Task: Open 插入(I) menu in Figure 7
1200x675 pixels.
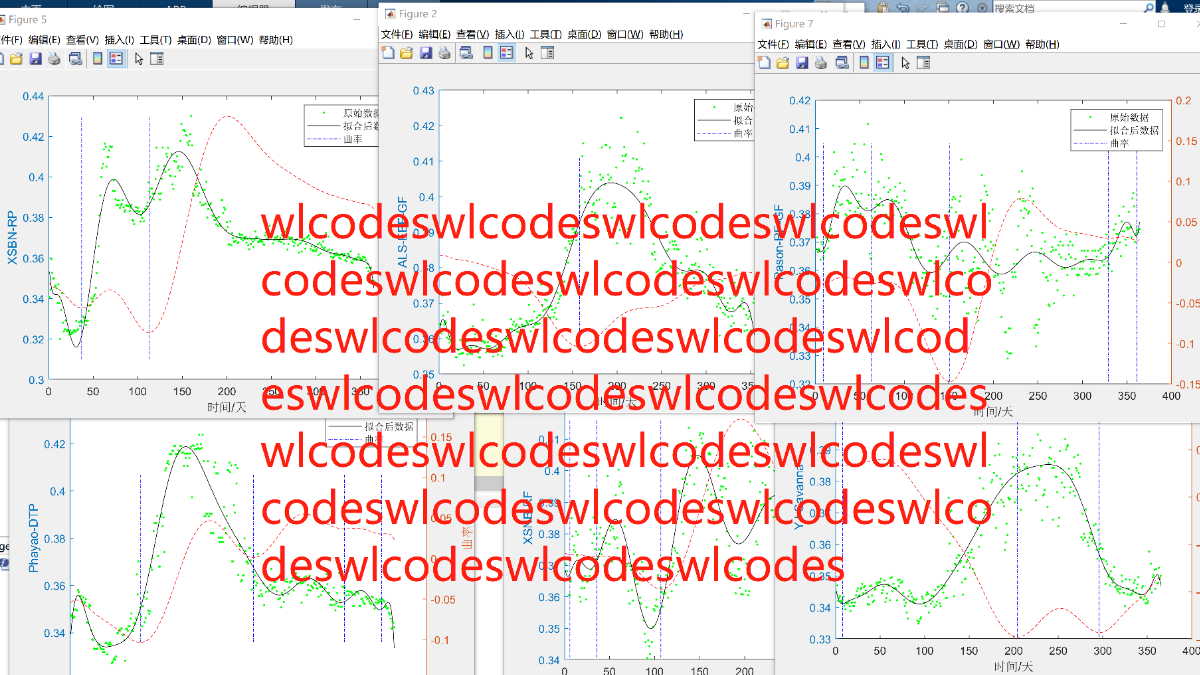Action: (x=886, y=45)
